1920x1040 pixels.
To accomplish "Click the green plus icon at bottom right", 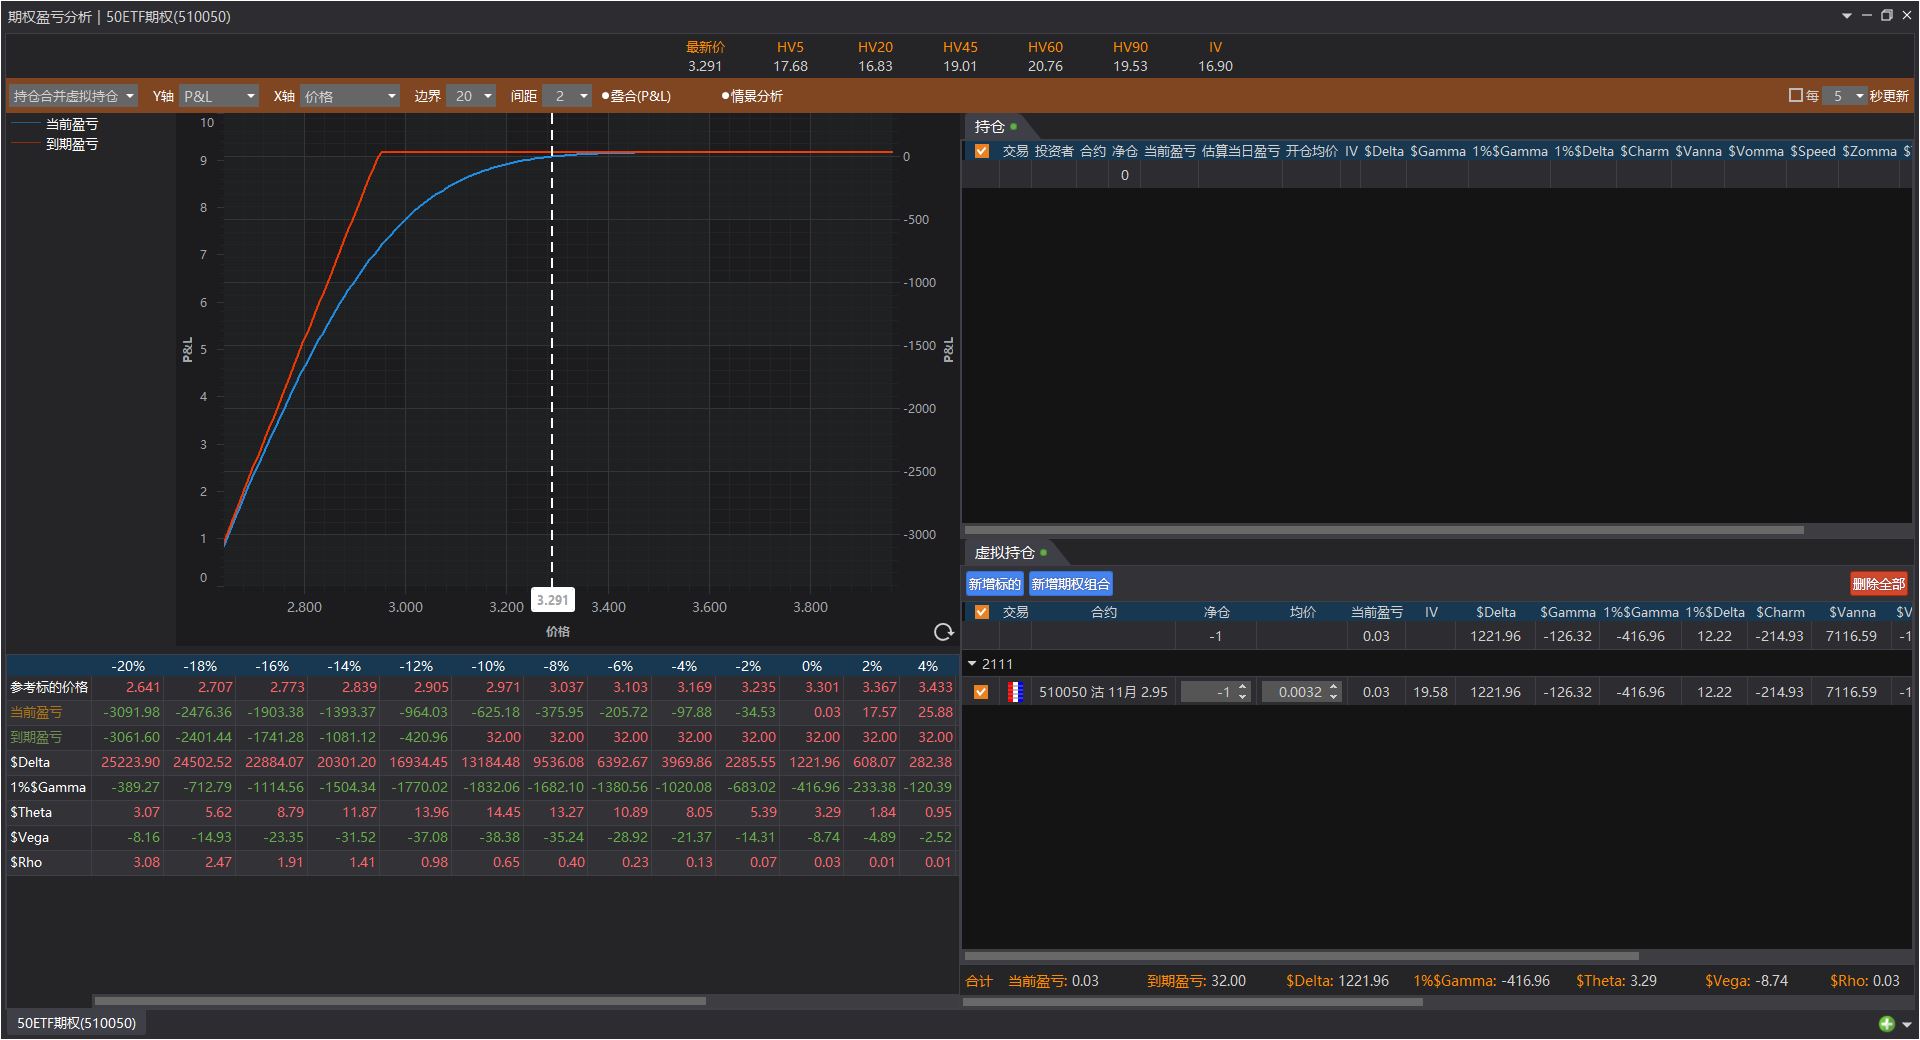I will coord(1886,1023).
